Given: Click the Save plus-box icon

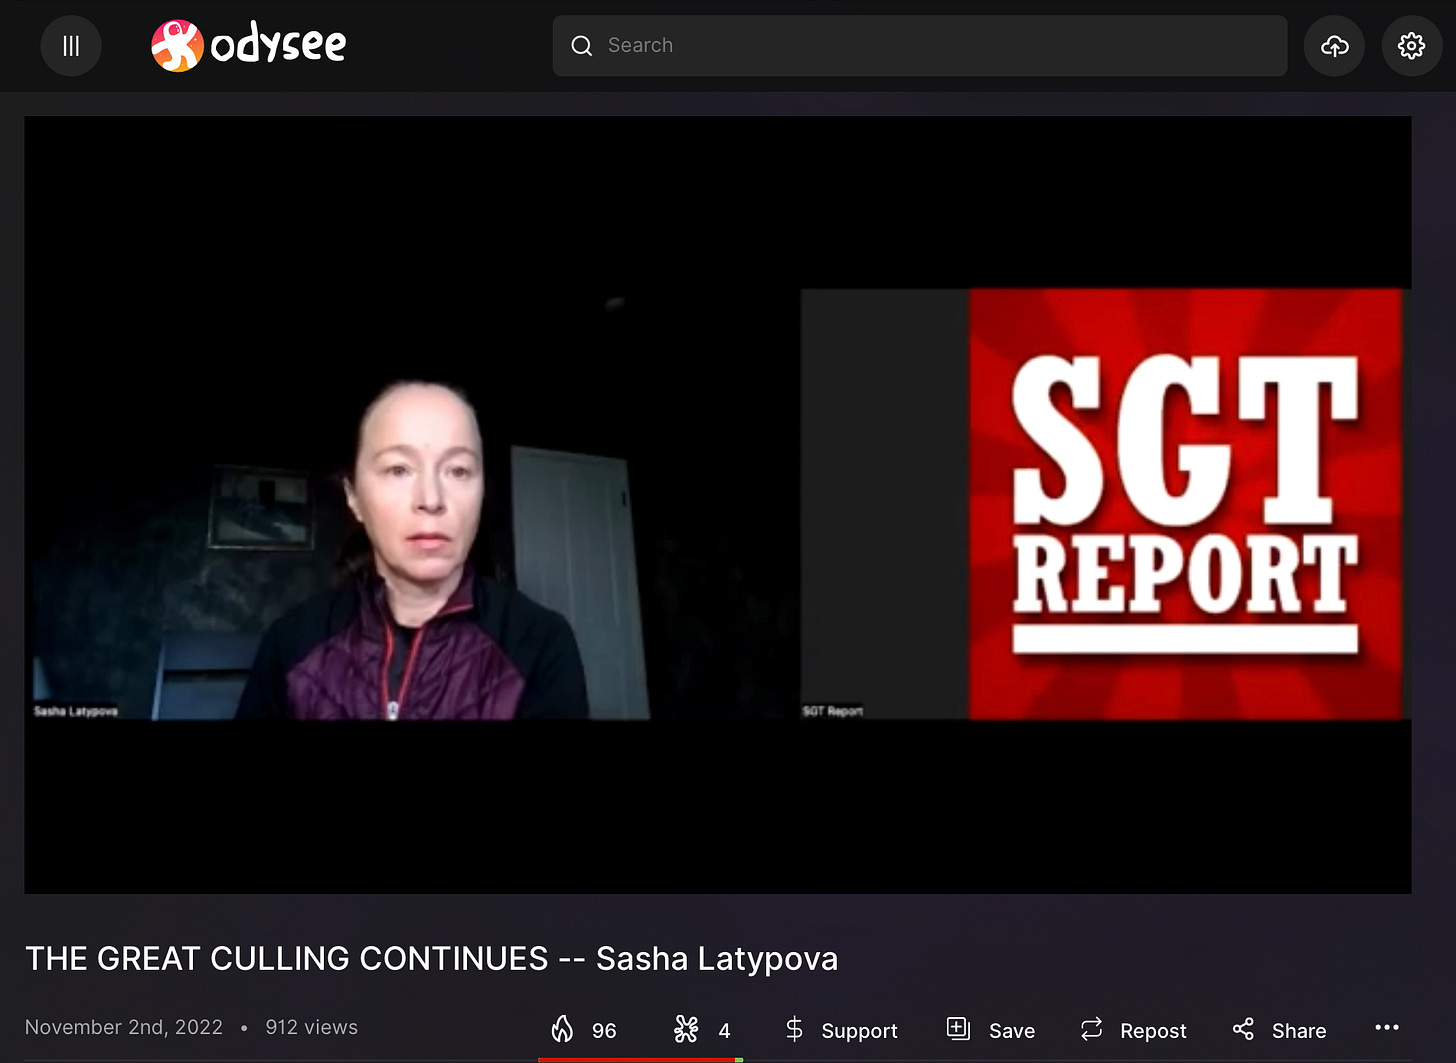Looking at the screenshot, I should tap(958, 1029).
